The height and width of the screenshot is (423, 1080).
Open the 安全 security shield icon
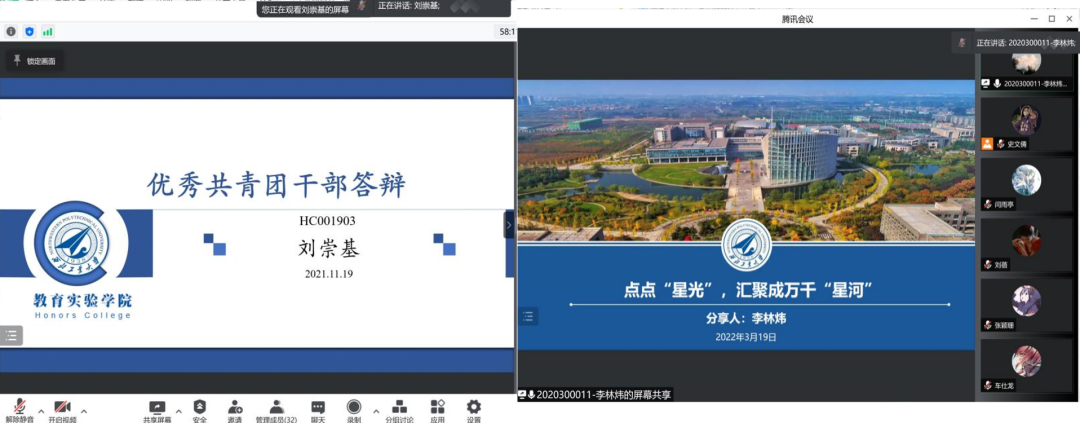click(x=200, y=410)
